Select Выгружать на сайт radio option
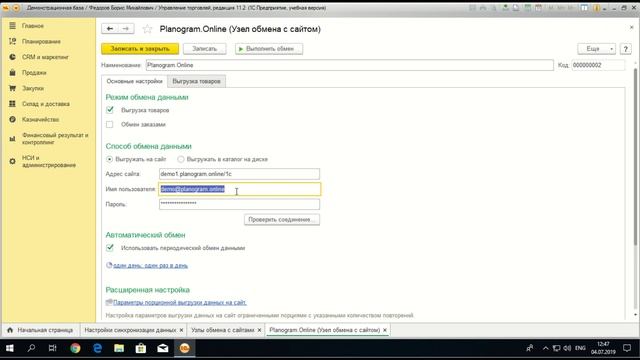 (109, 159)
